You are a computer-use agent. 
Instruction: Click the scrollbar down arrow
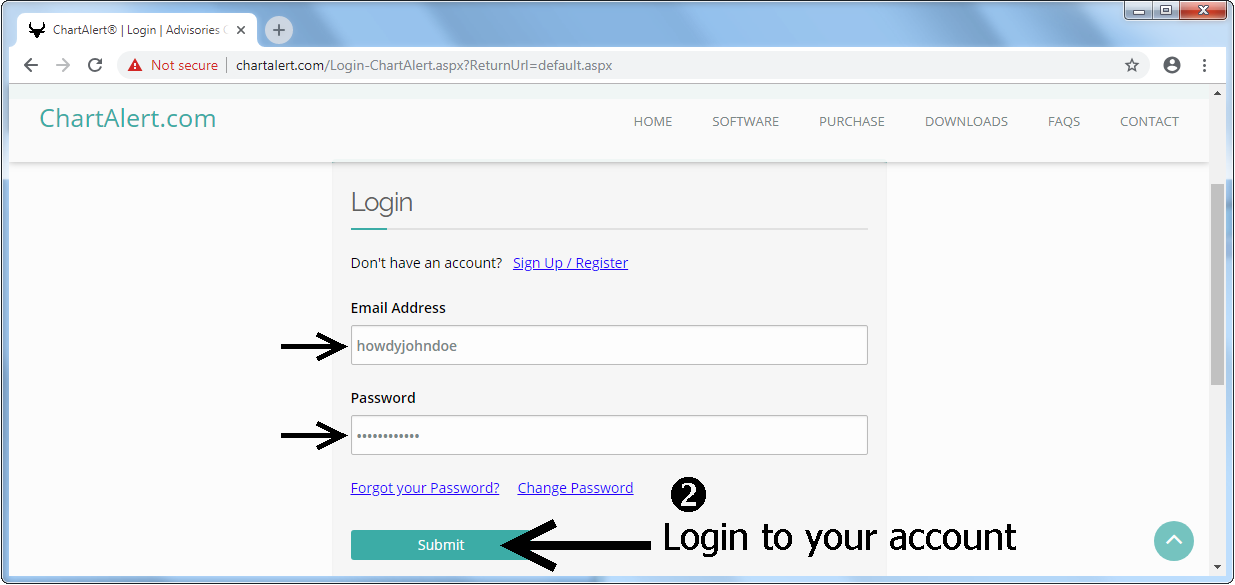coord(1217,567)
